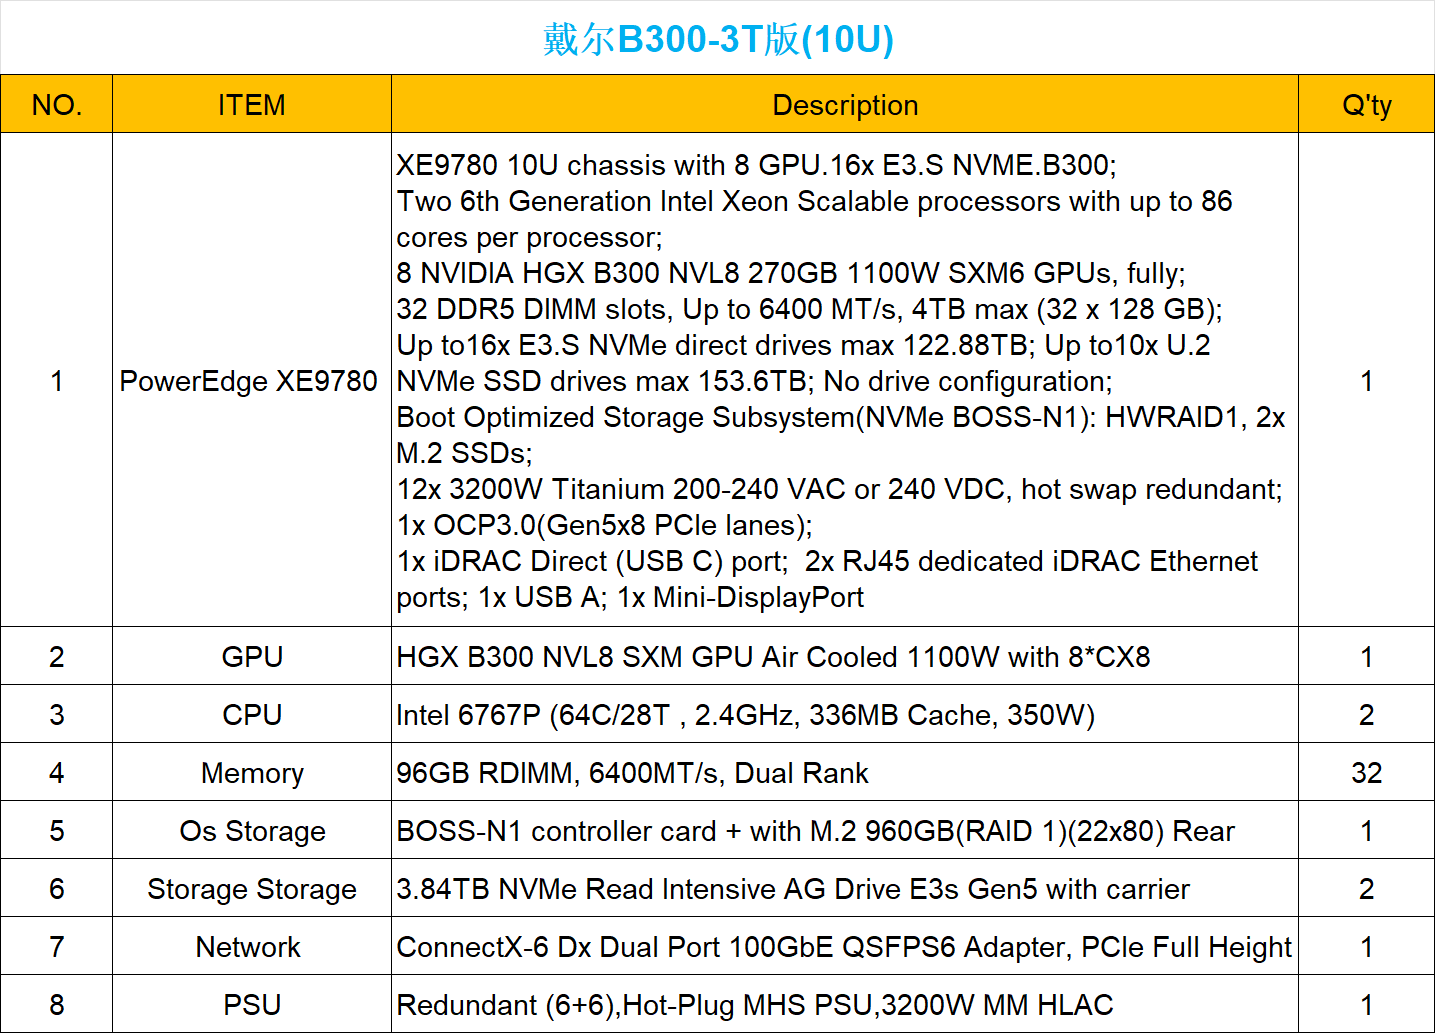Select the quantity cell for the GPU row
This screenshot has height=1033, width=1435.
1367,656
